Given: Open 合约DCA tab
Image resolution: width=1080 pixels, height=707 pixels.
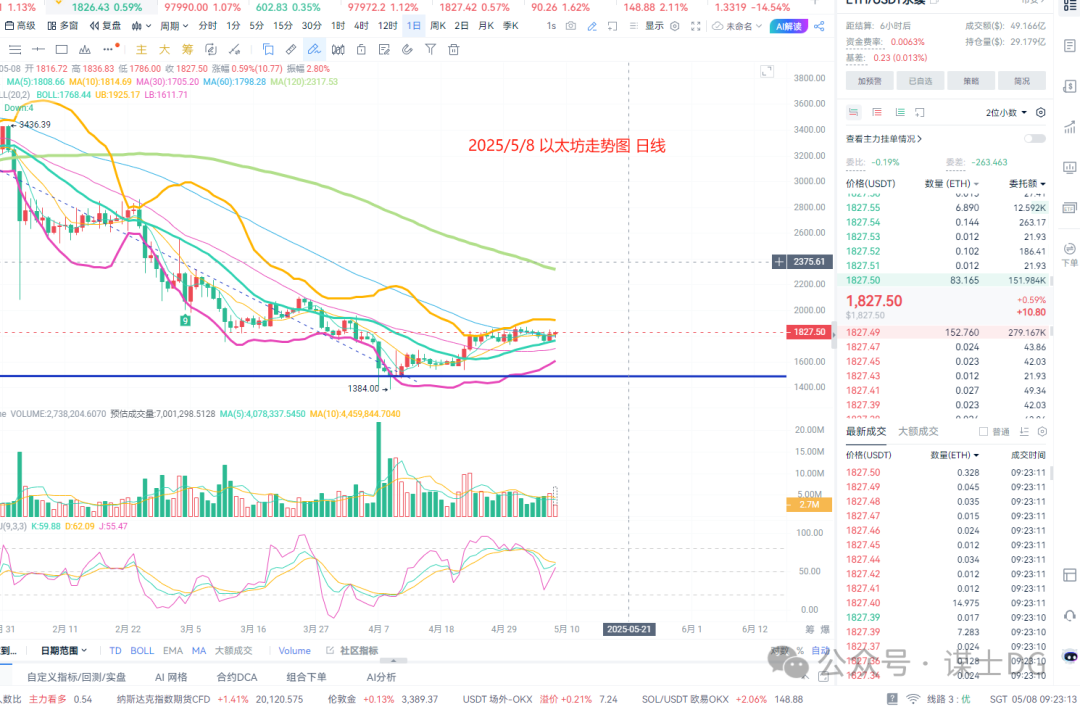Looking at the screenshot, I should coord(237,677).
